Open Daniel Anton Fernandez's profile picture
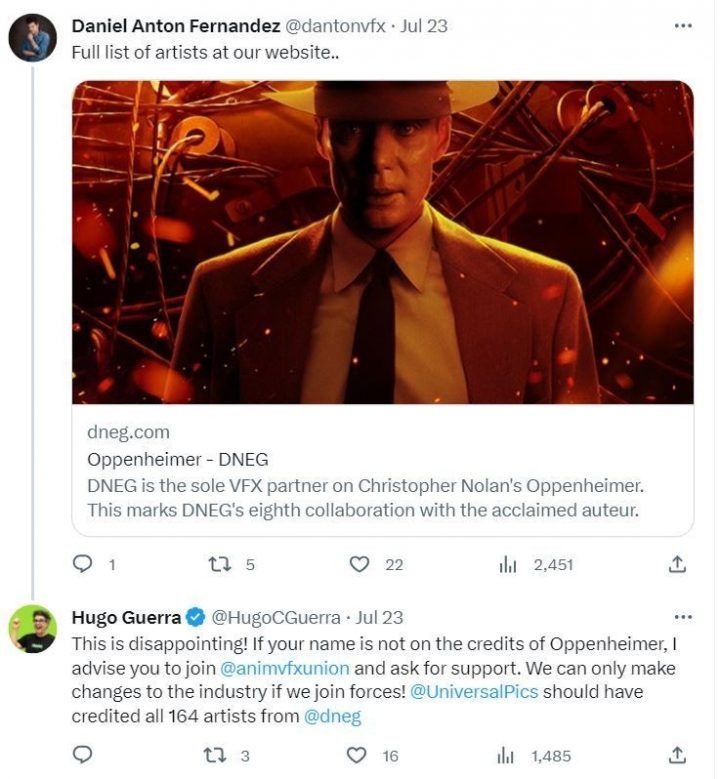This screenshot has width=720, height=779. pyautogui.click(x=32, y=39)
